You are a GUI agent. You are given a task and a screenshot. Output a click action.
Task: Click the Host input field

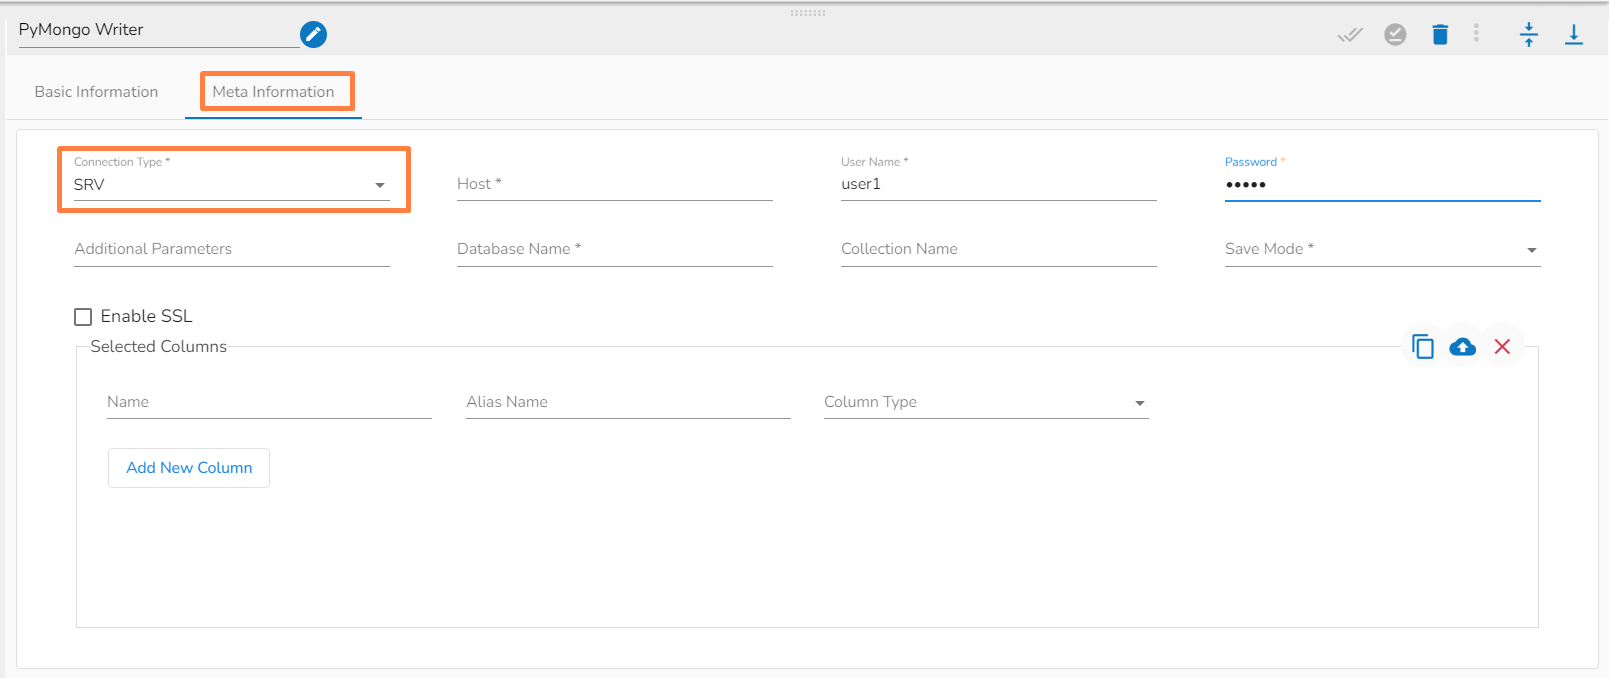(x=614, y=185)
